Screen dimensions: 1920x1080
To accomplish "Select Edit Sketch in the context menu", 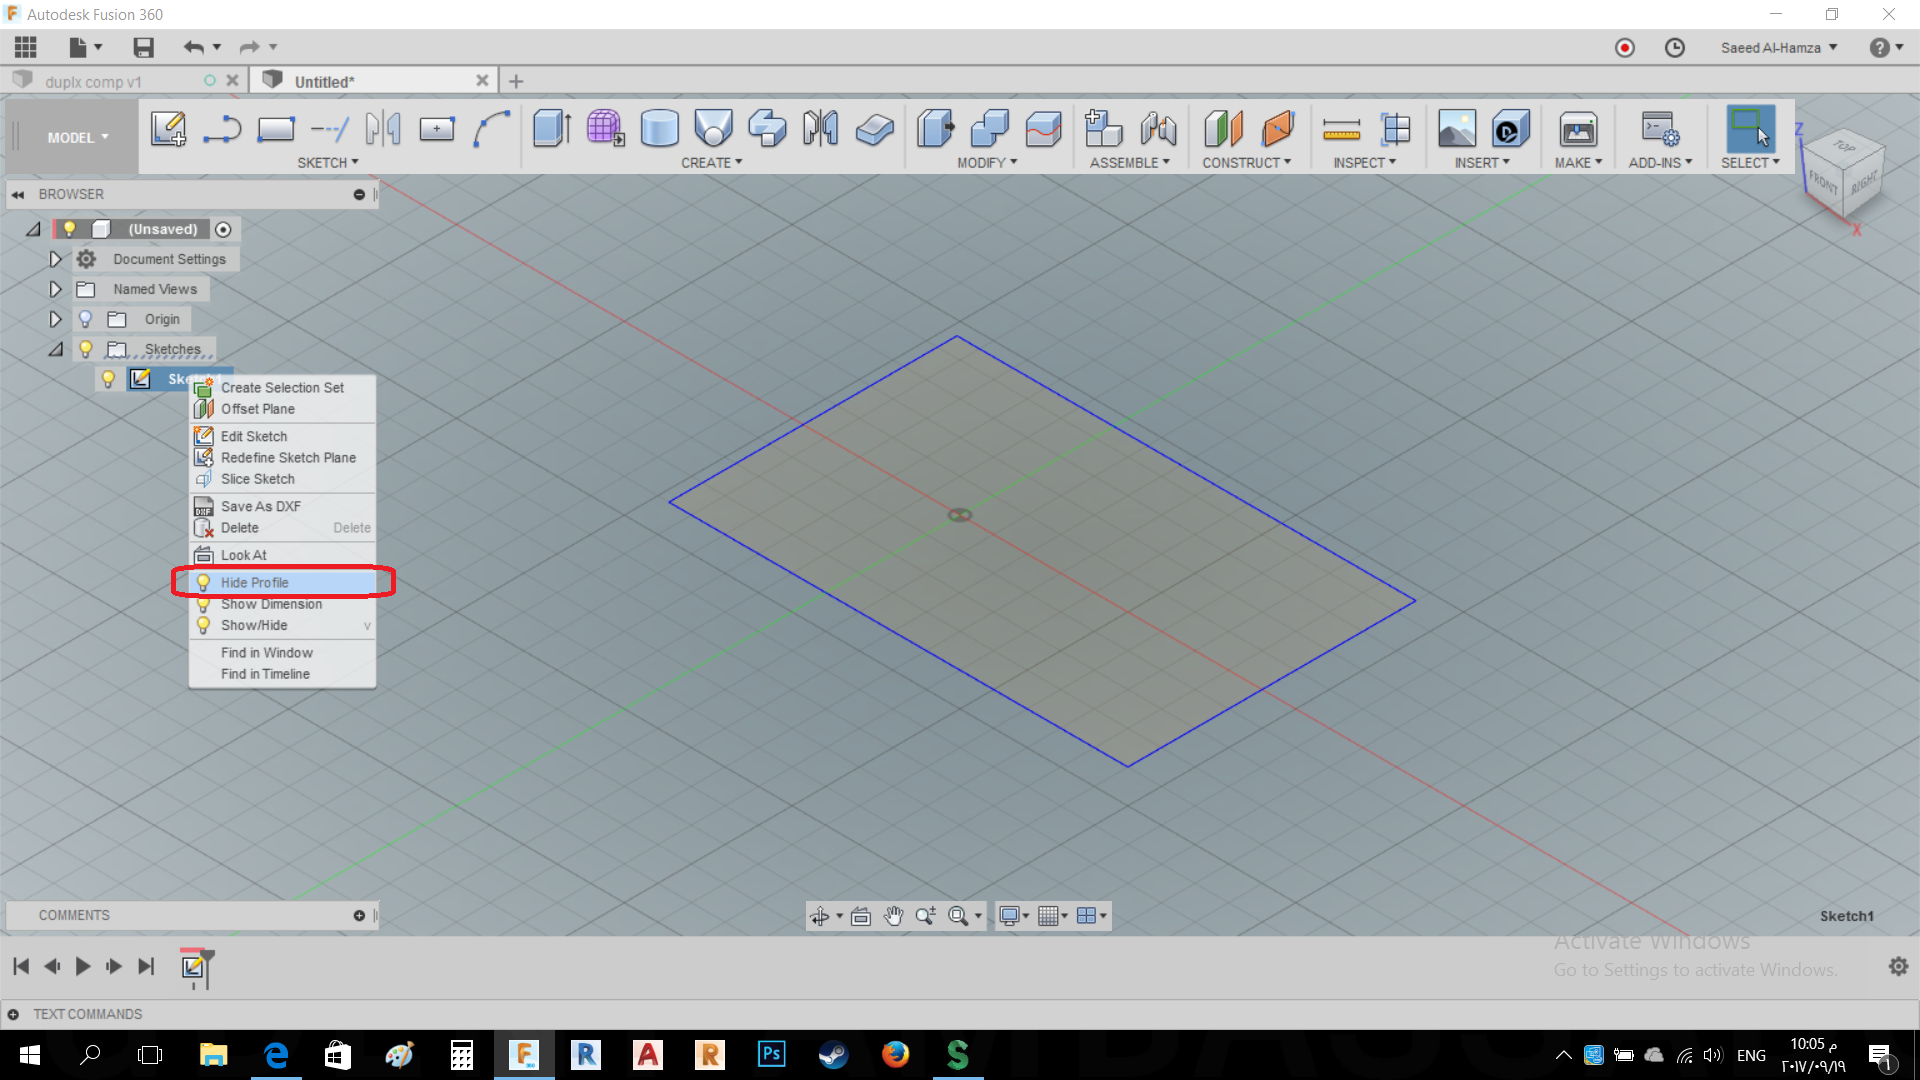I will (x=254, y=436).
